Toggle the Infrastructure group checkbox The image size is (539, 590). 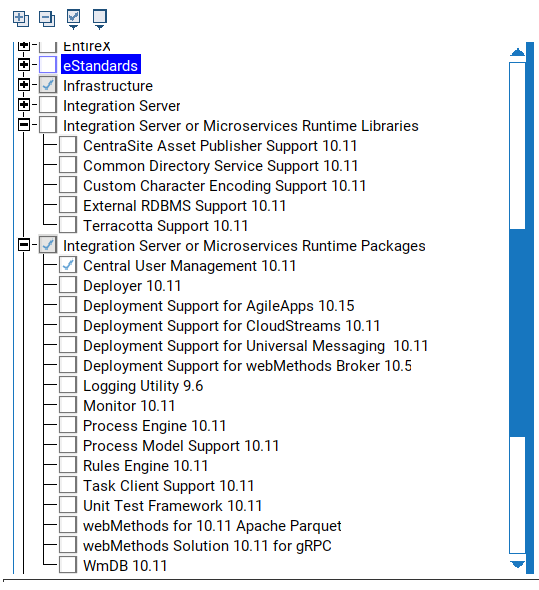pyautogui.click(x=48, y=85)
